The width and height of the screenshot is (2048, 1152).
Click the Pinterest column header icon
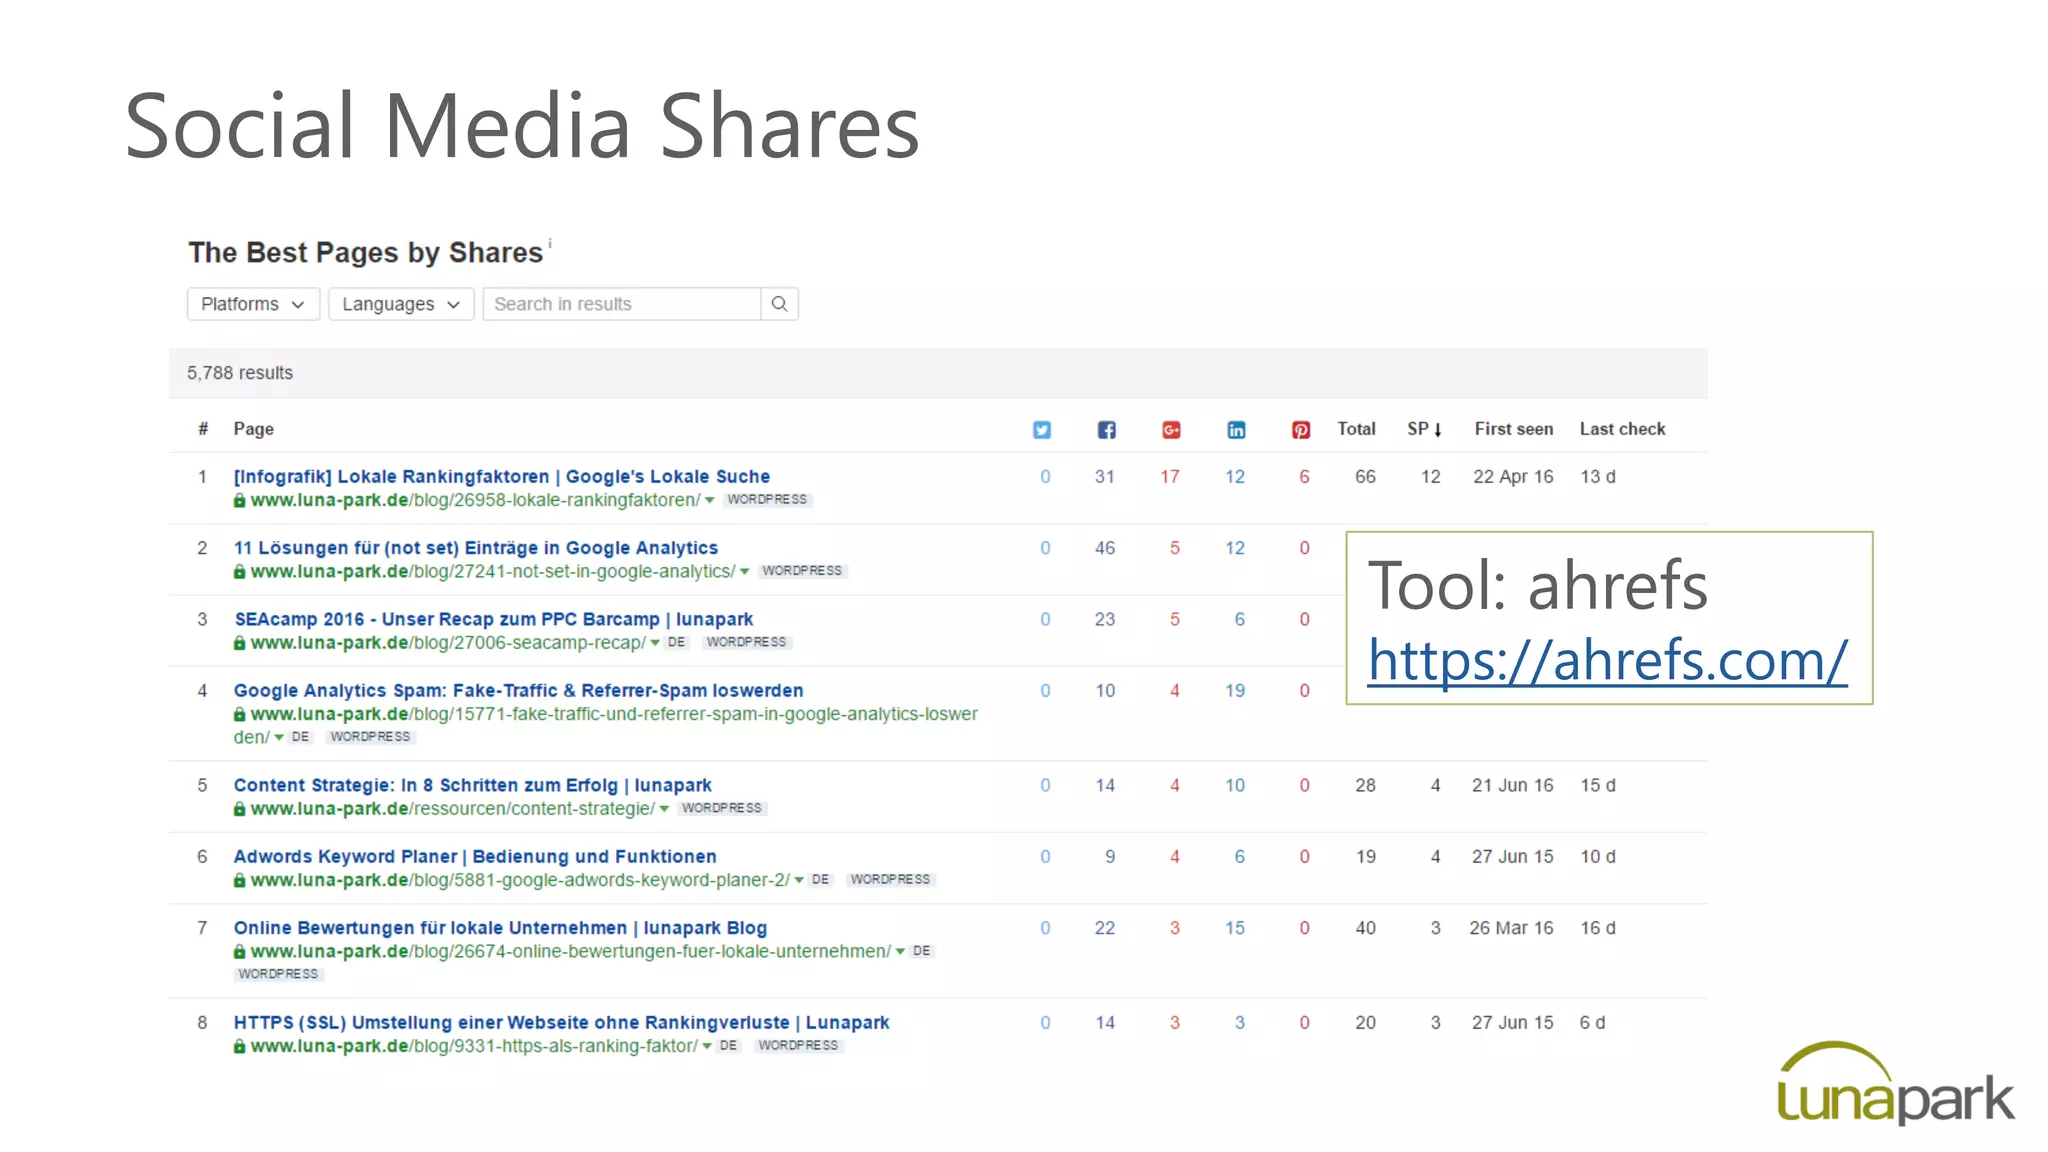click(x=1300, y=430)
